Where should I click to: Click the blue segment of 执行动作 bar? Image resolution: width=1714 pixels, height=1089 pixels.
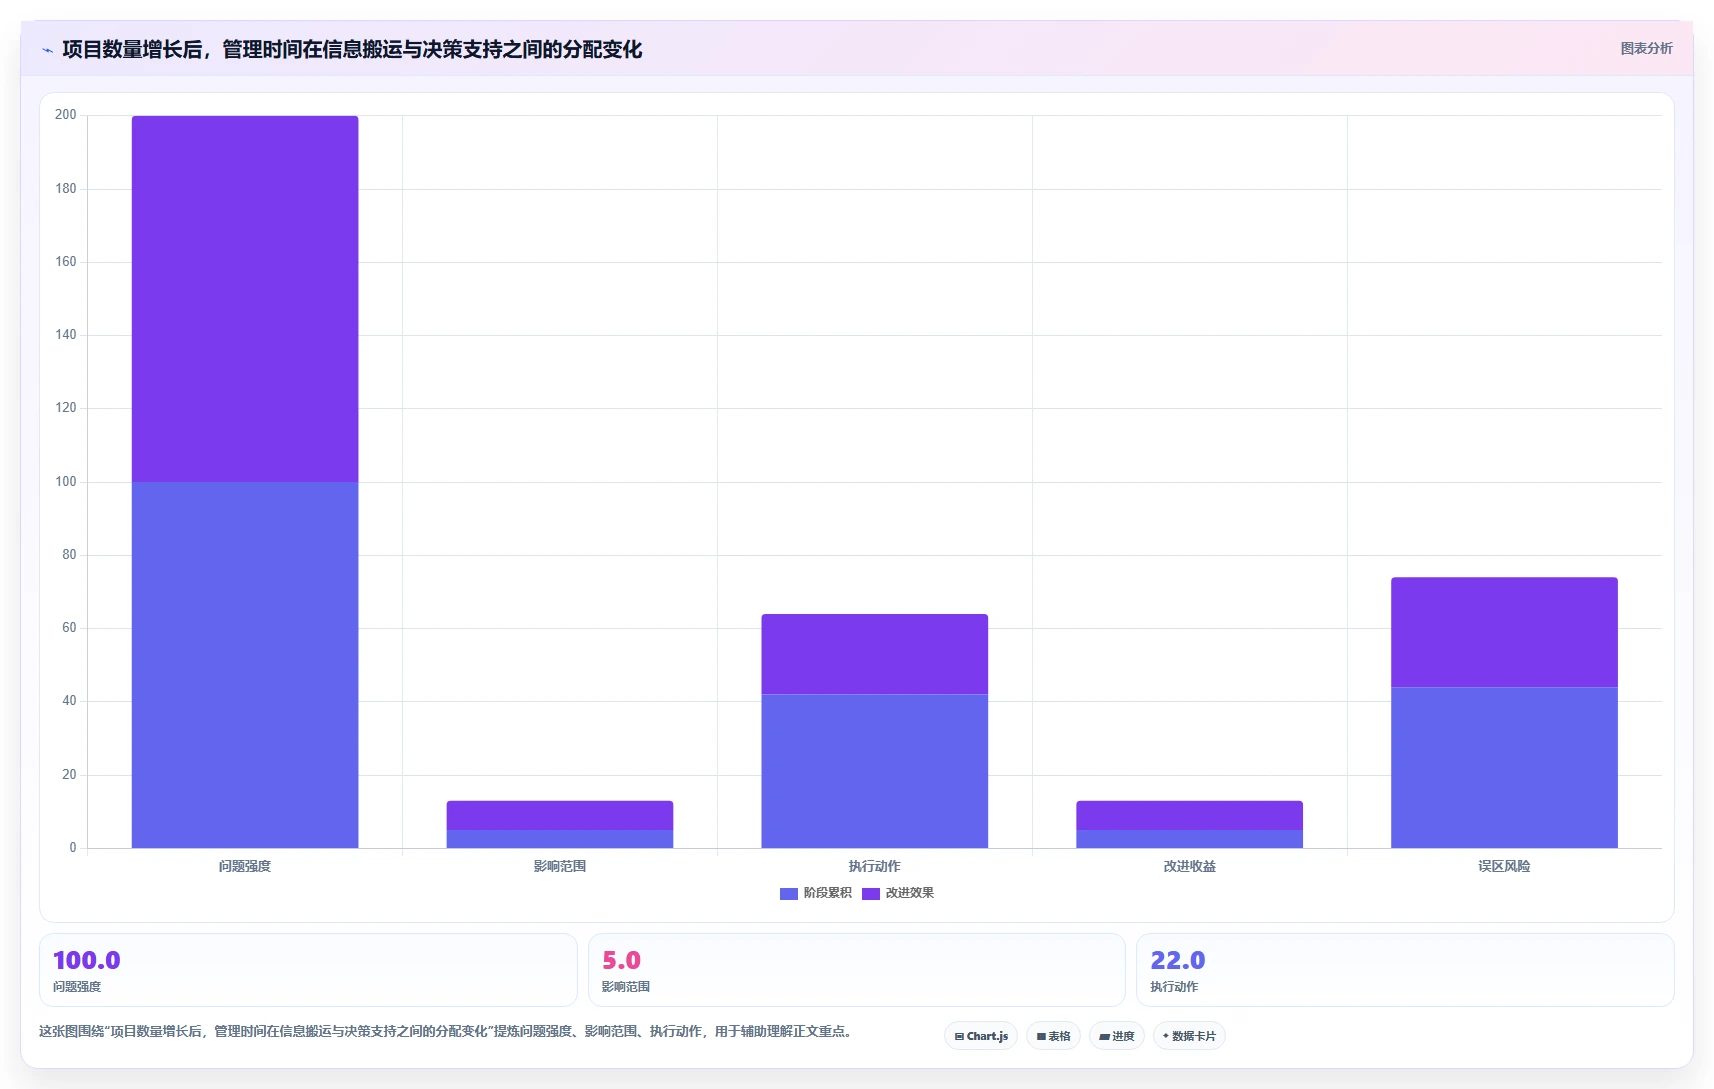875,771
